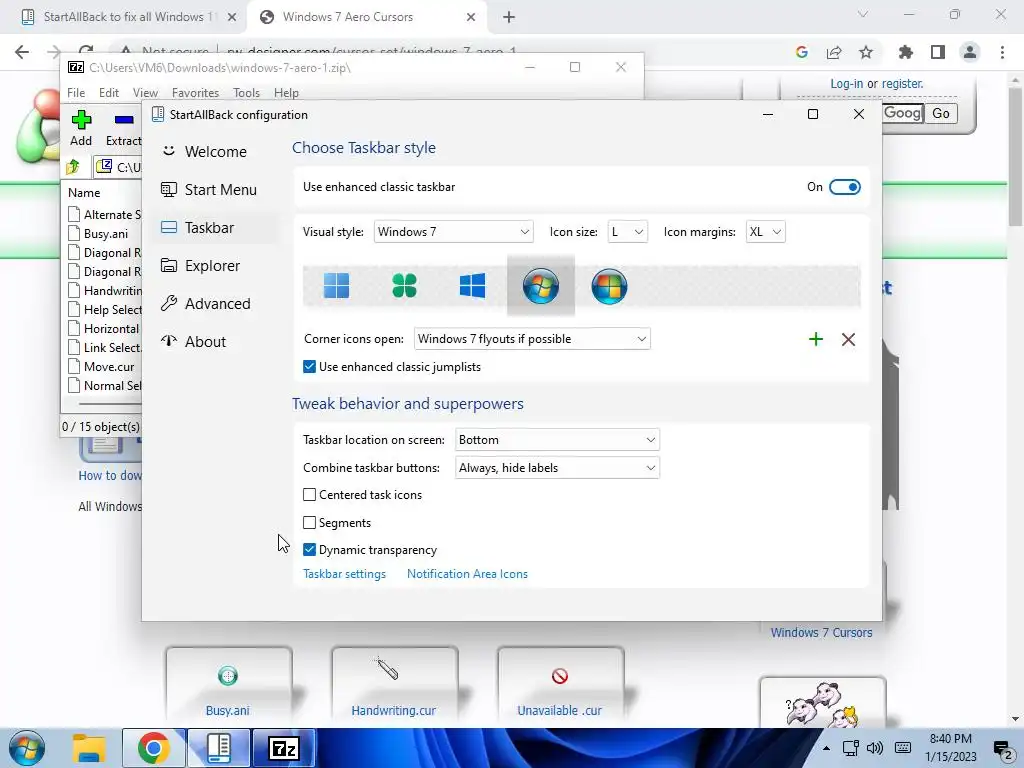Open the File menu in 7-Zip
Screen dimensions: 1024x768
(76, 93)
